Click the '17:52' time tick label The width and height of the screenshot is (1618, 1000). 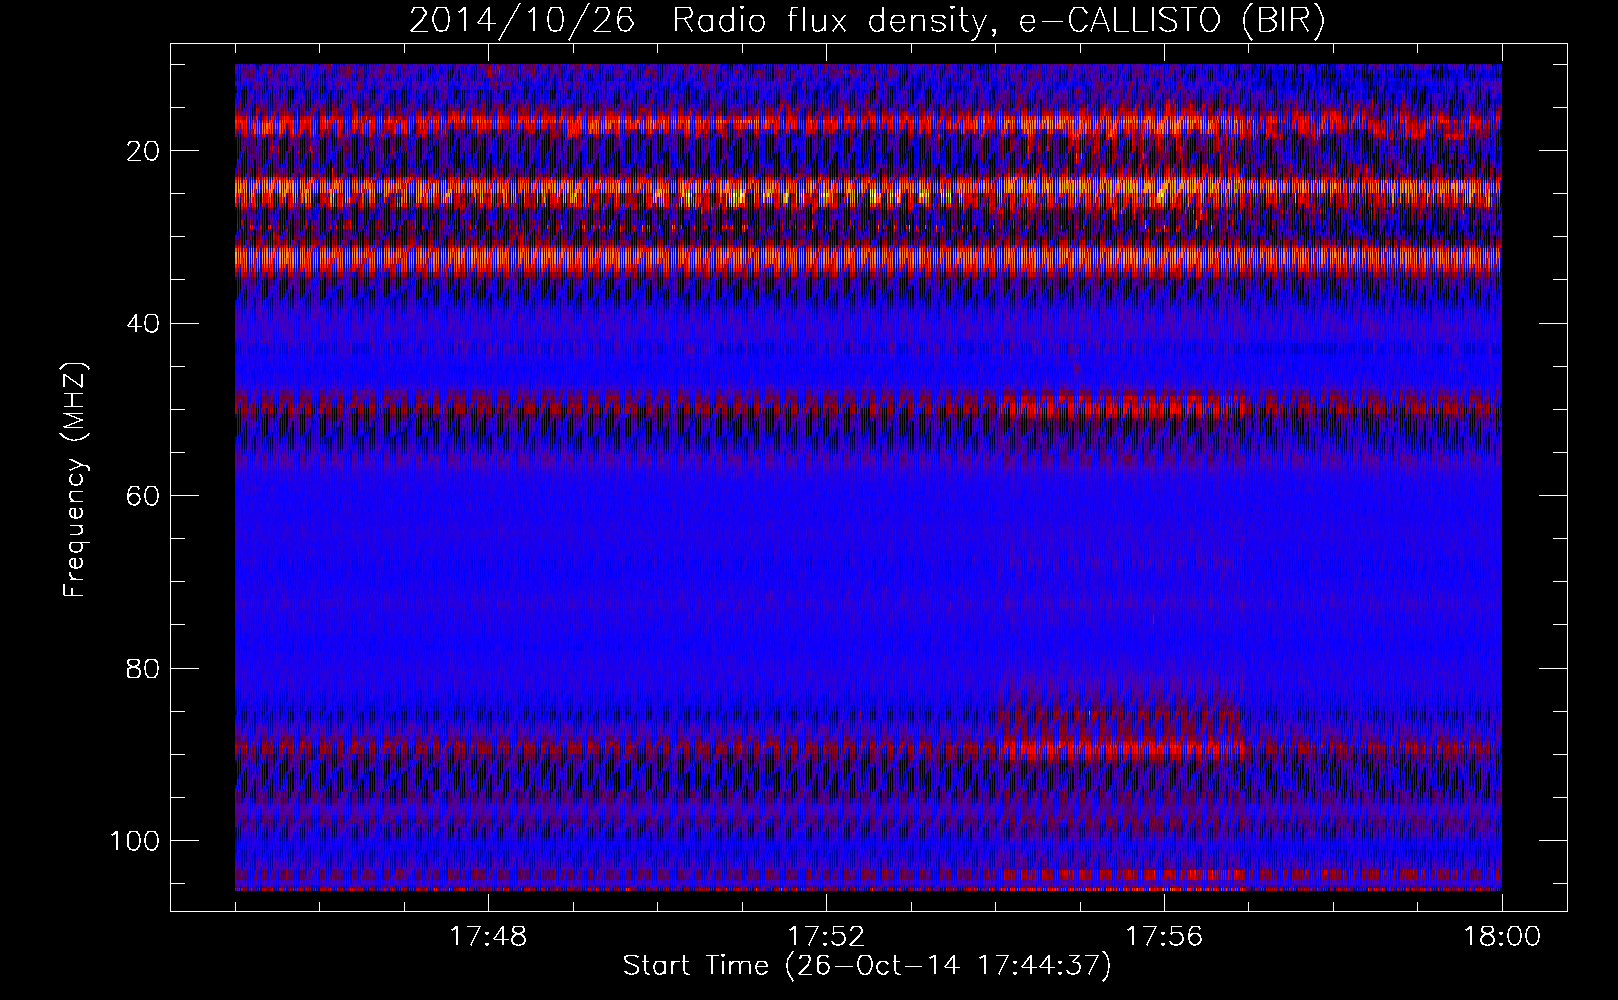coord(826,937)
